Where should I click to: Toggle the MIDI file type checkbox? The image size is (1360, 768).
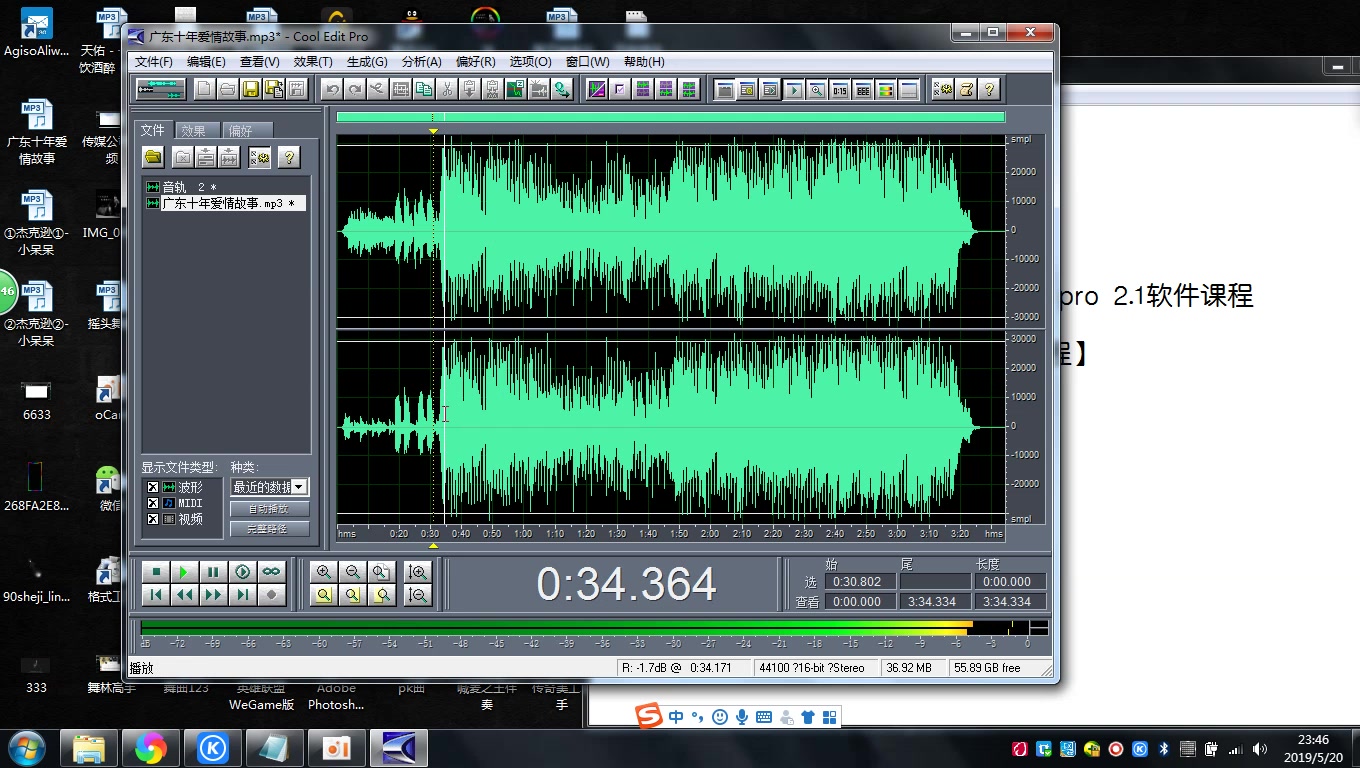153,503
